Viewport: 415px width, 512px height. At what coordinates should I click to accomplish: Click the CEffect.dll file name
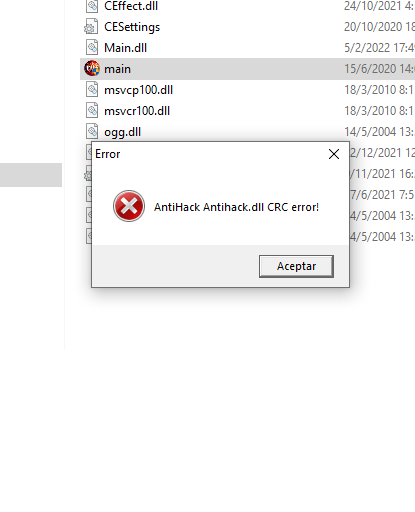tap(131, 6)
